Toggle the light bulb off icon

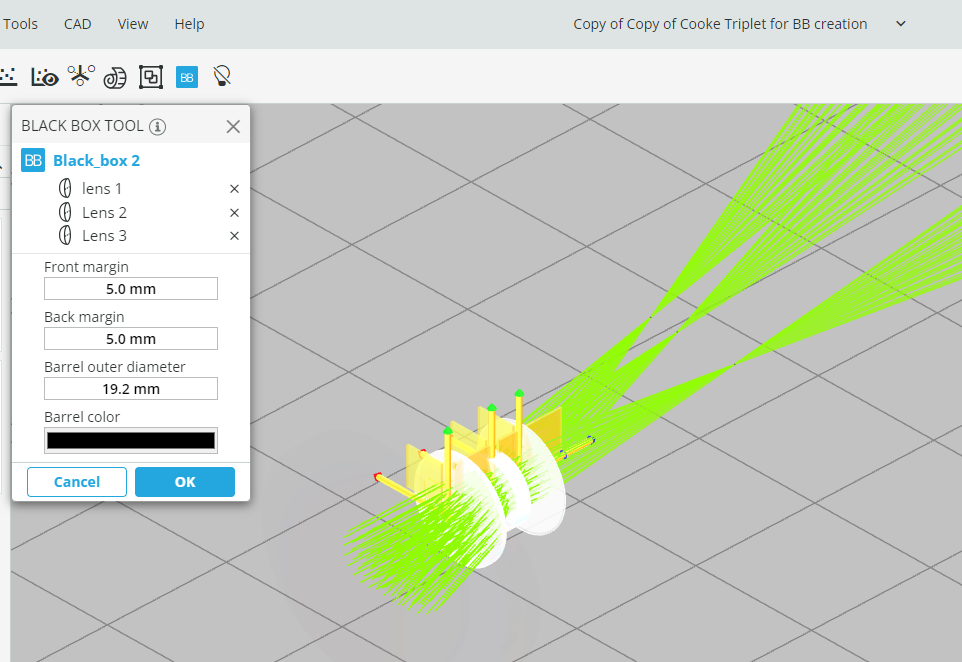pyautogui.click(x=221, y=77)
